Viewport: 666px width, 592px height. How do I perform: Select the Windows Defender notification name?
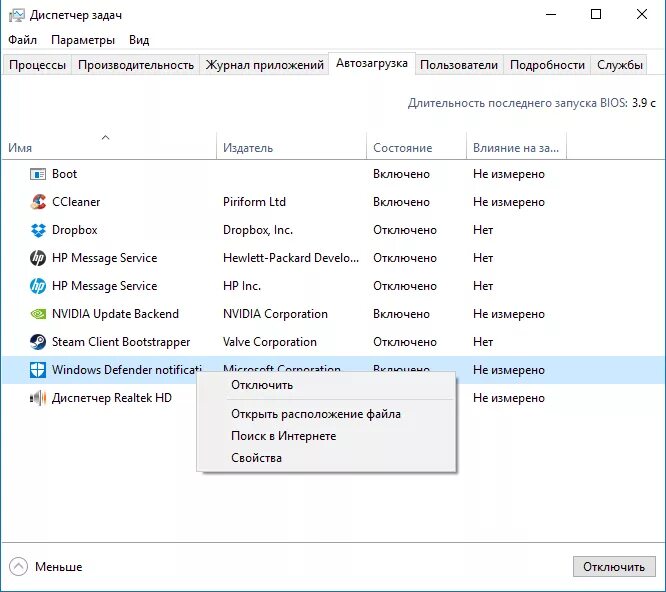127,370
